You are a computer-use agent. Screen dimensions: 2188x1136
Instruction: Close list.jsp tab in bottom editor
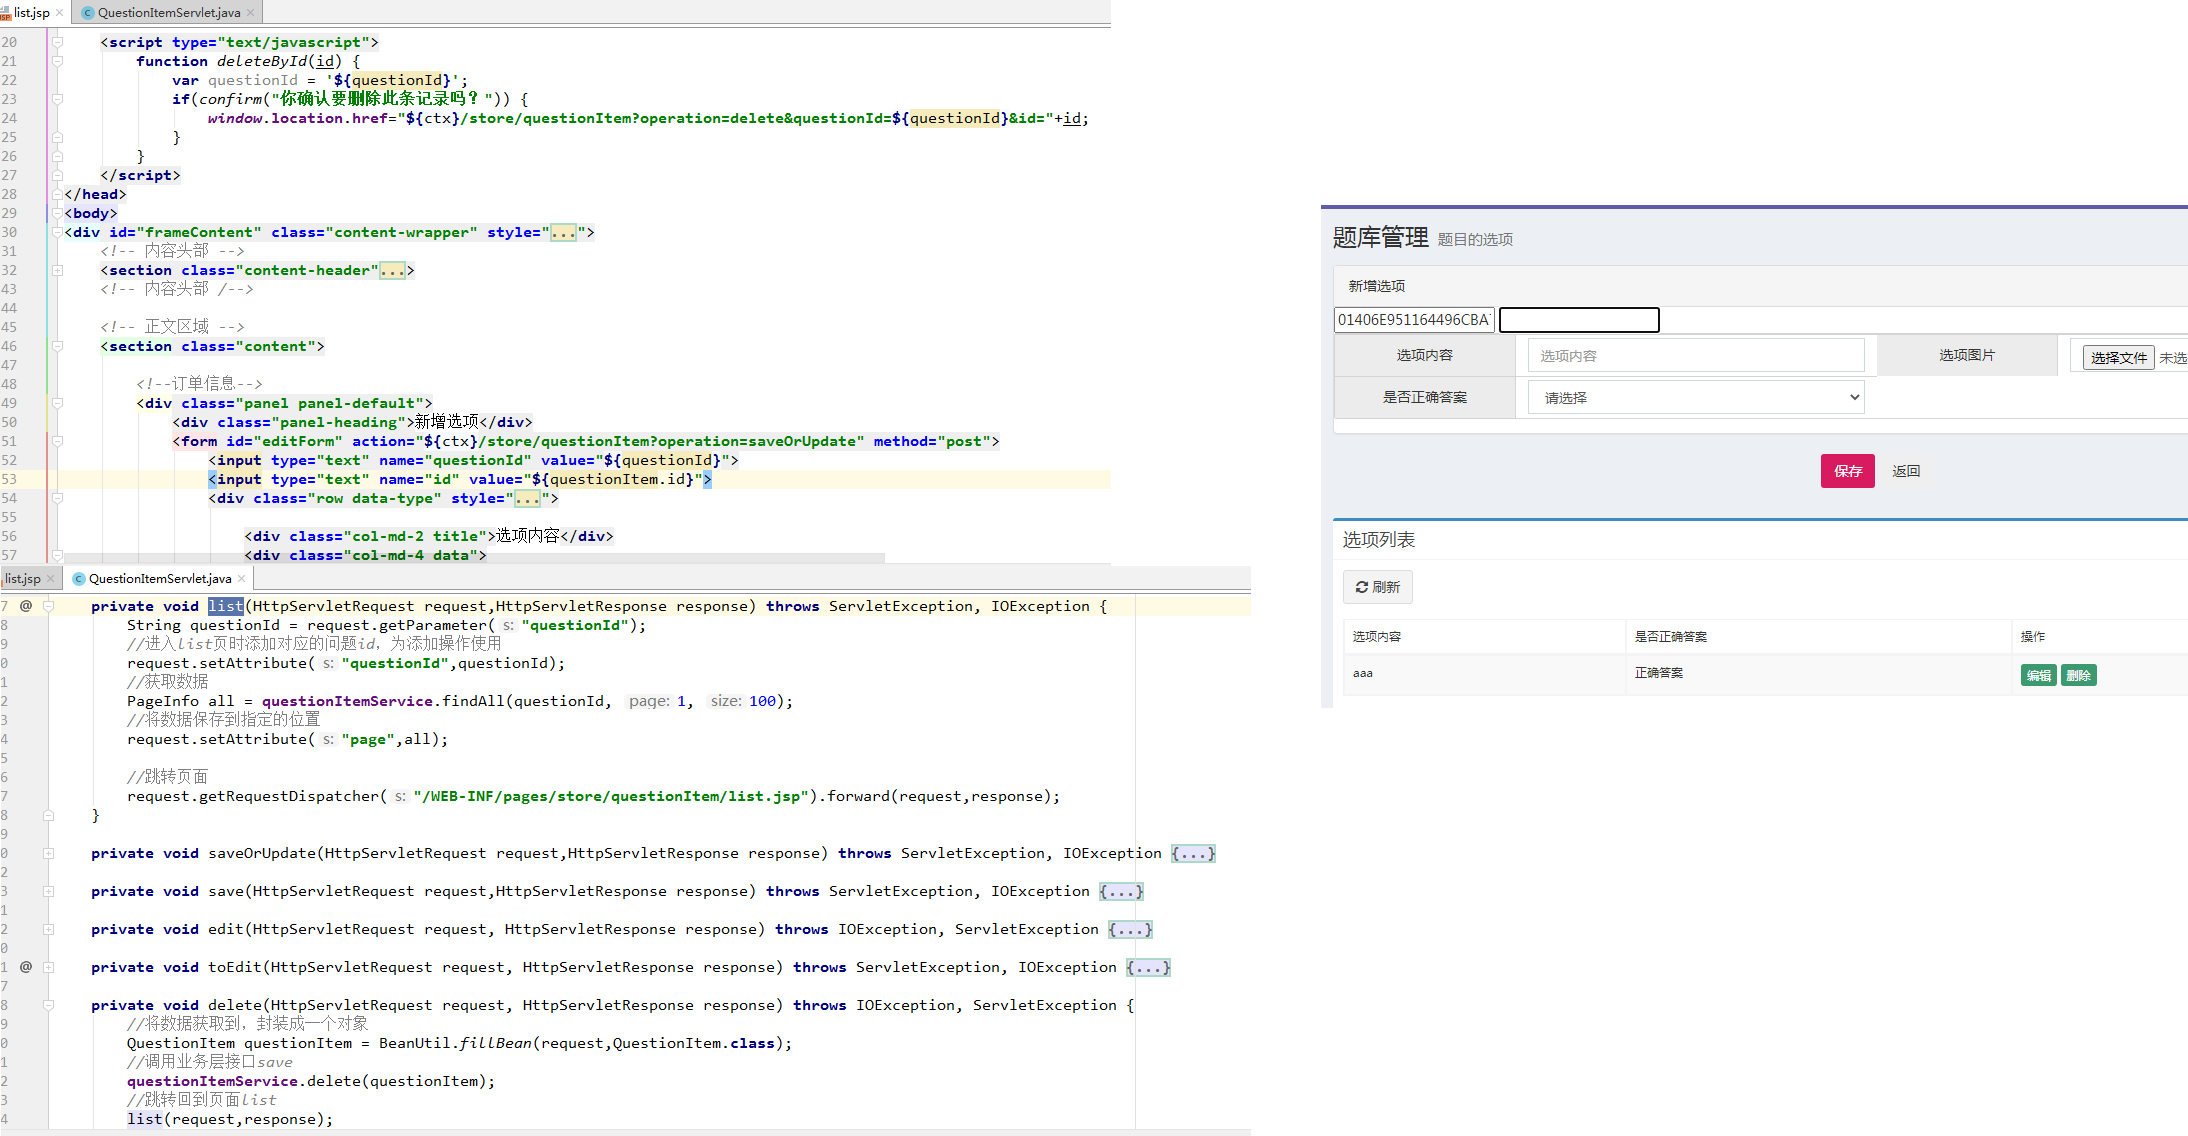click(51, 579)
